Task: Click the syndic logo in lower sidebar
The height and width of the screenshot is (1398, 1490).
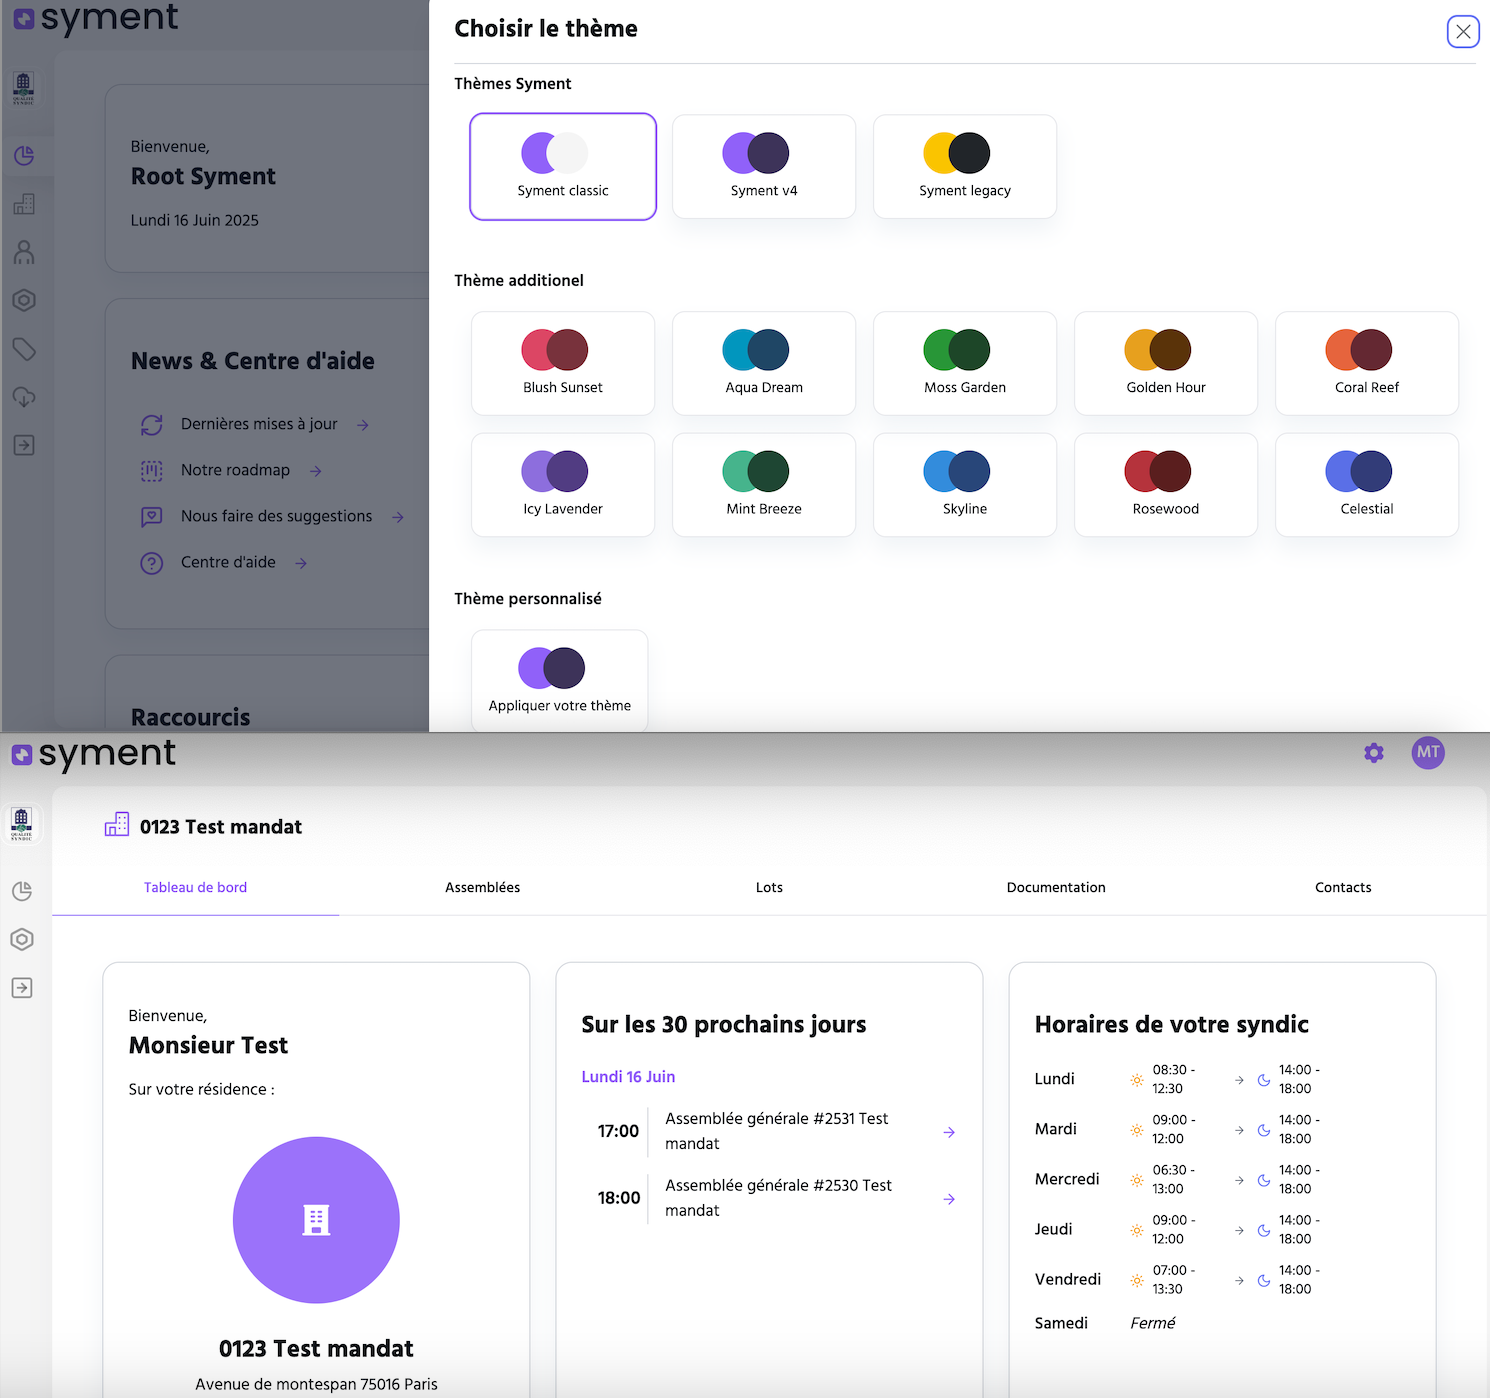Action: click(22, 823)
